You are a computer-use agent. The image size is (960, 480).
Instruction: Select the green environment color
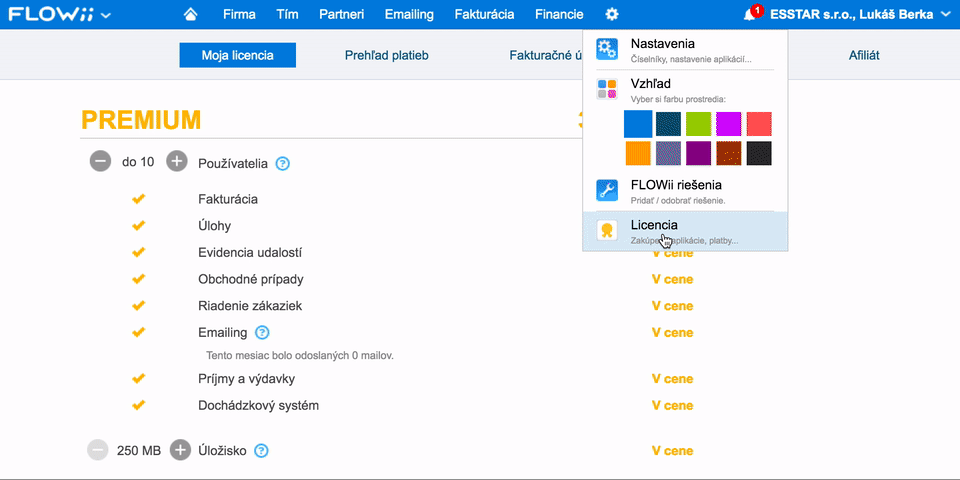click(x=698, y=124)
